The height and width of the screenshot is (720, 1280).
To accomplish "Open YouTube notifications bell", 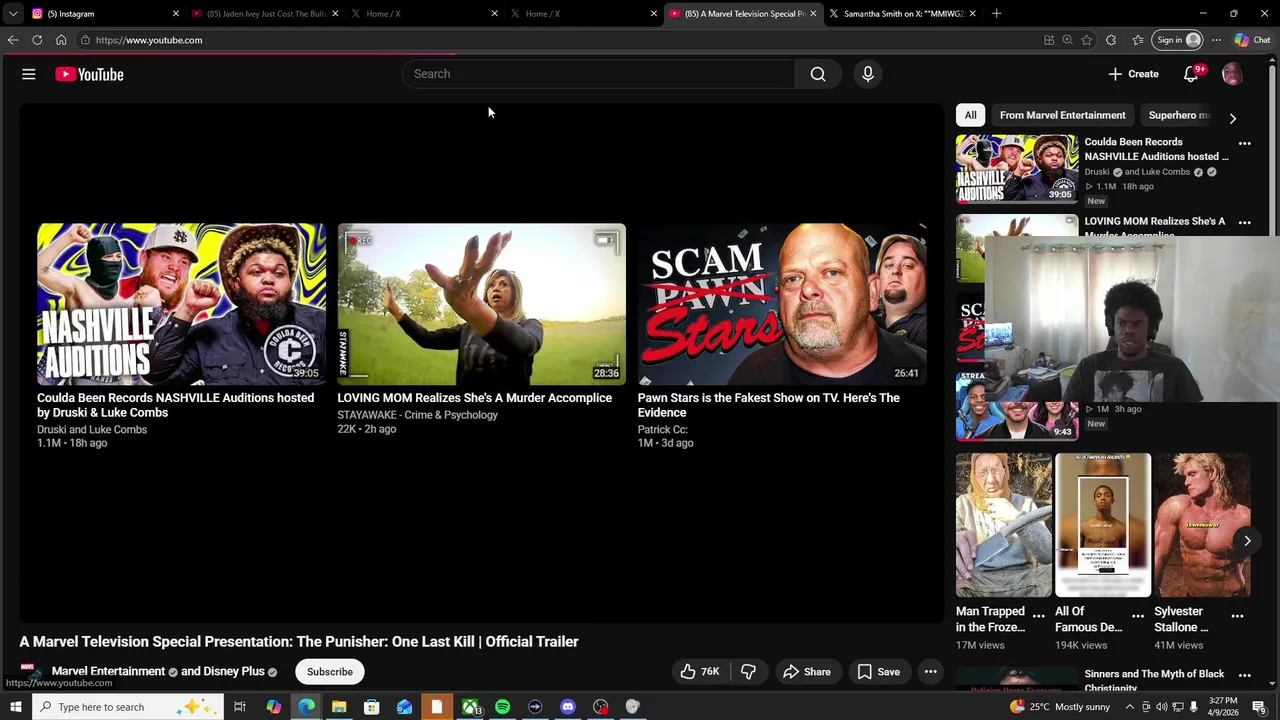I will pos(1191,74).
